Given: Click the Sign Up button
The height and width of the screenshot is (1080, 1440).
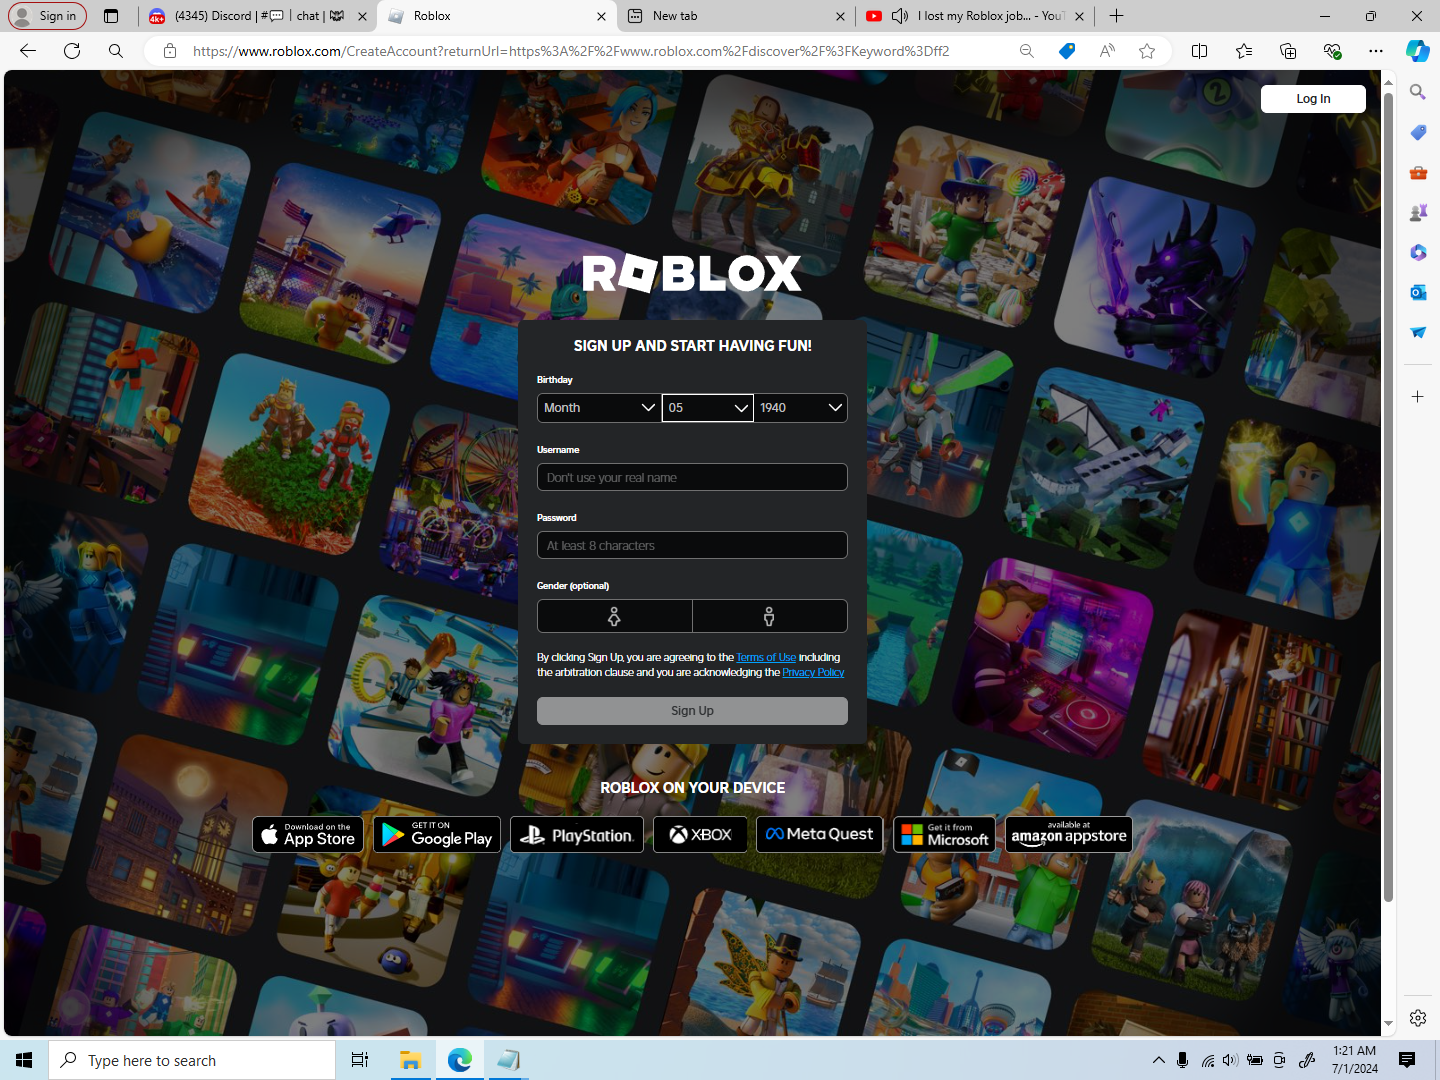Looking at the screenshot, I should pyautogui.click(x=692, y=711).
